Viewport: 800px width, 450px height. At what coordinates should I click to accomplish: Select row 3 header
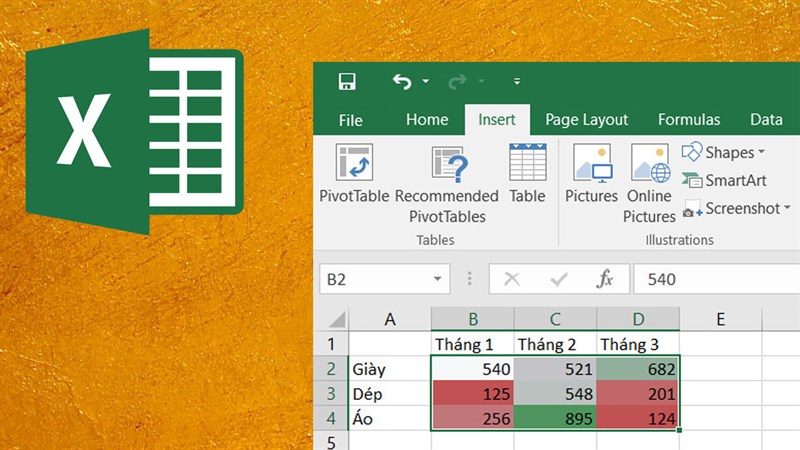tap(331, 393)
